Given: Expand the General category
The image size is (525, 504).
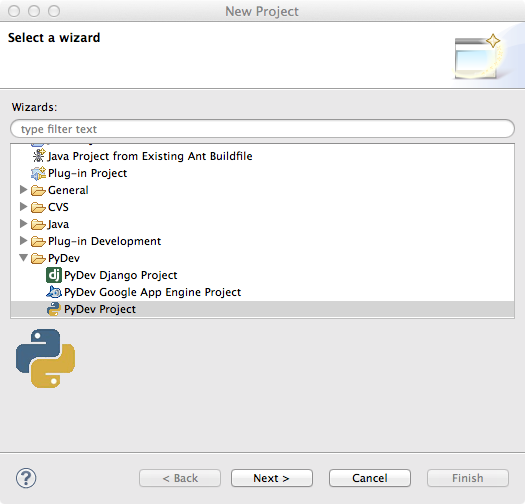Looking at the screenshot, I should (x=23, y=190).
